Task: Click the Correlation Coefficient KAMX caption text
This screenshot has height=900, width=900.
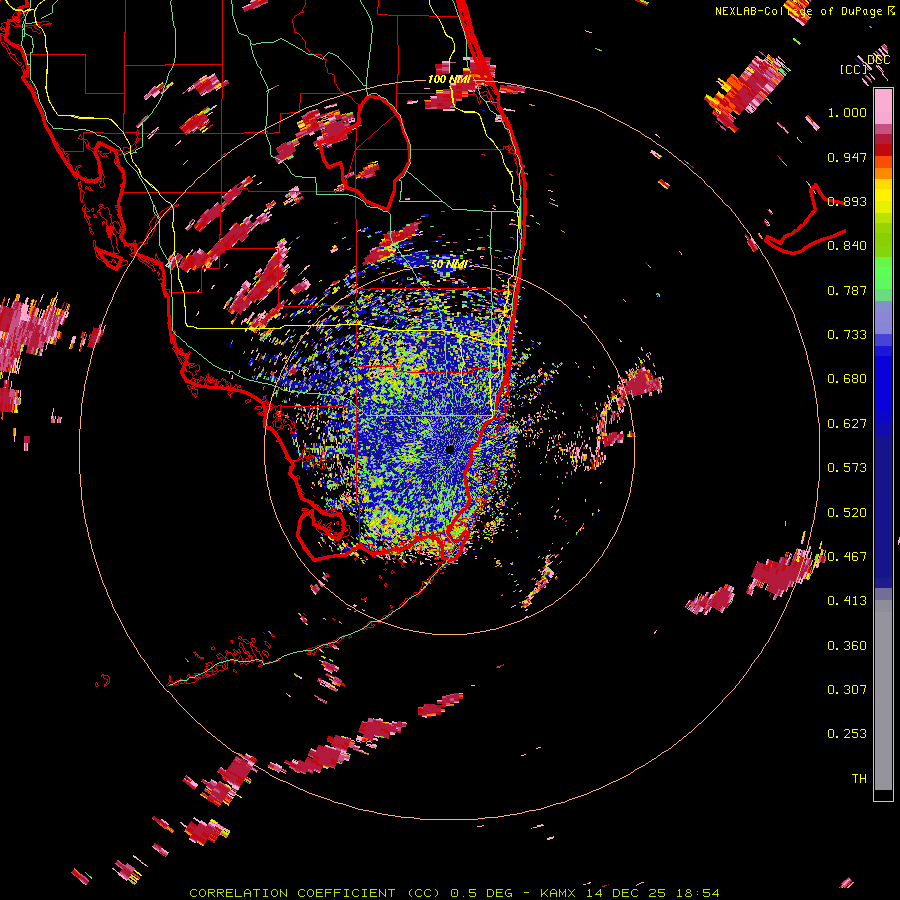Action: (x=454, y=893)
